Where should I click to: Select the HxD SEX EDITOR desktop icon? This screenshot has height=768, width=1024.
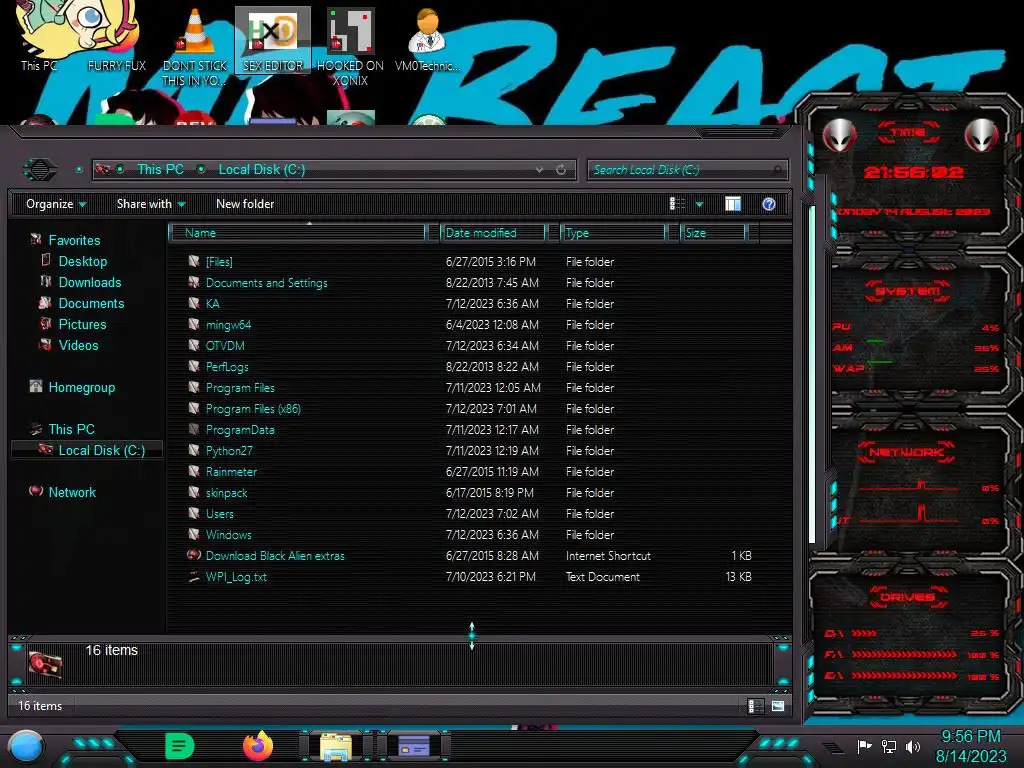coord(273,40)
